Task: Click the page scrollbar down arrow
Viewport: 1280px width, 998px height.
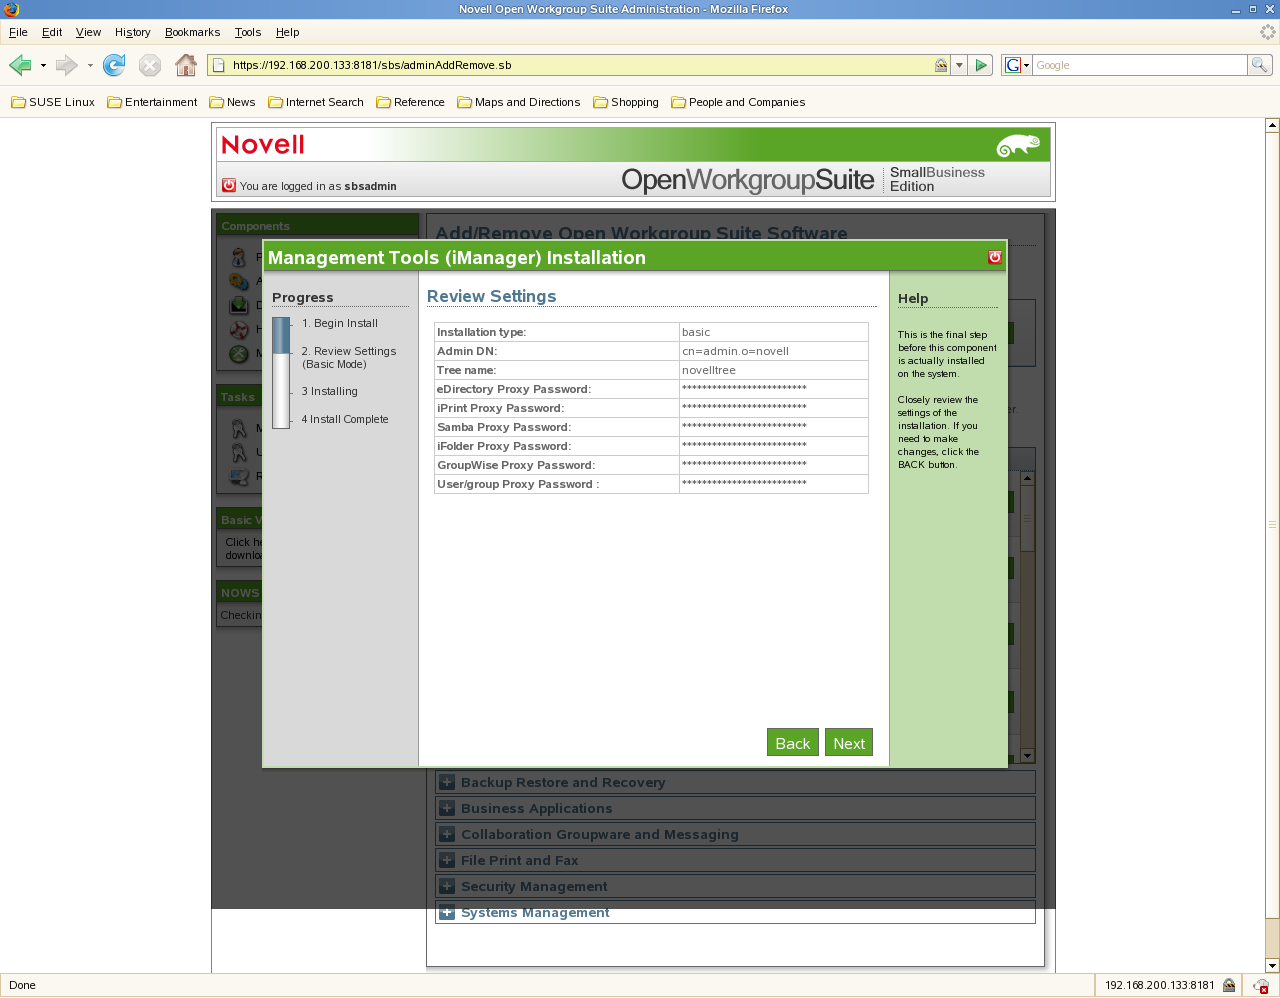Action: pyautogui.click(x=1272, y=965)
